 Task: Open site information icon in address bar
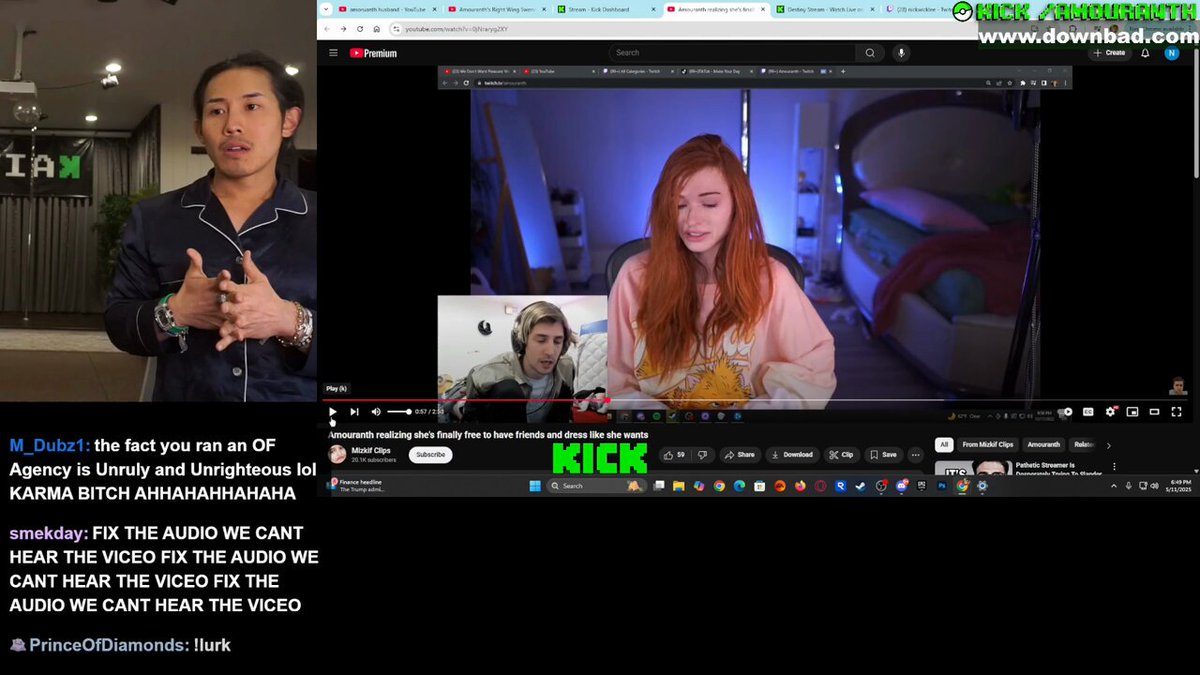click(x=396, y=29)
